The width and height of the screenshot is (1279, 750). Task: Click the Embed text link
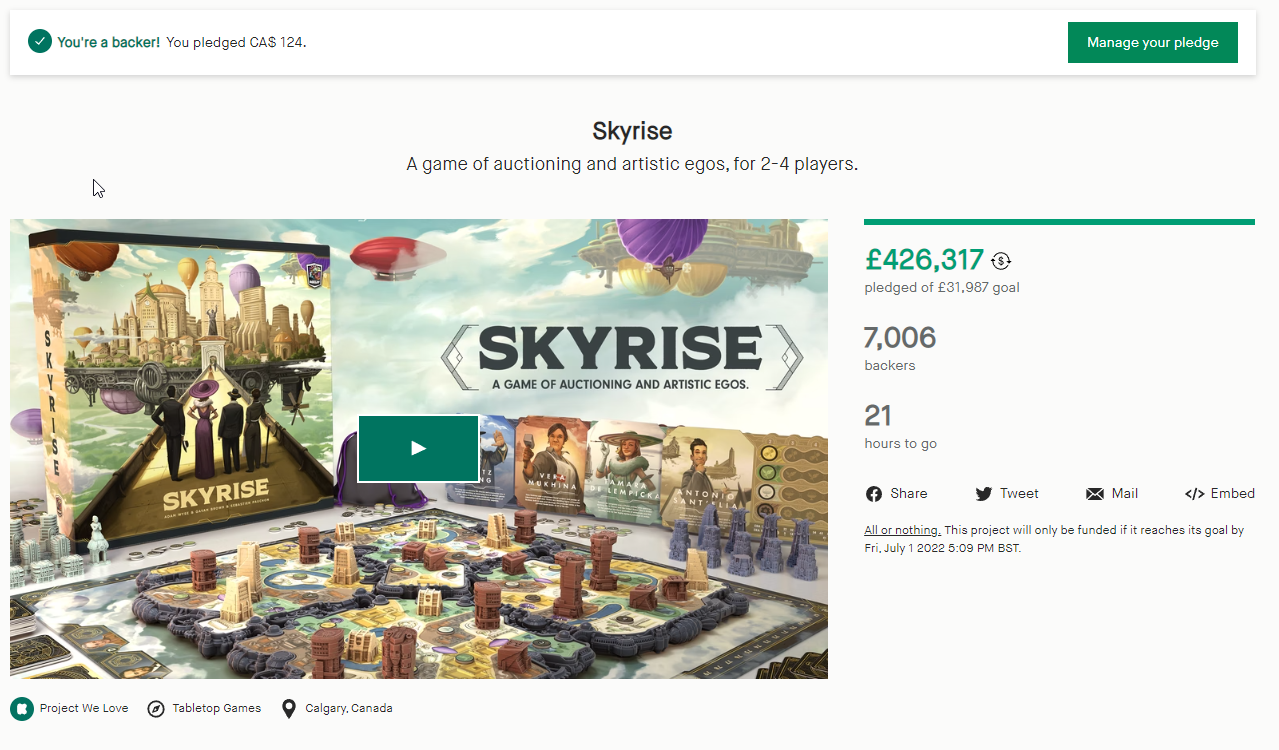(x=1233, y=494)
